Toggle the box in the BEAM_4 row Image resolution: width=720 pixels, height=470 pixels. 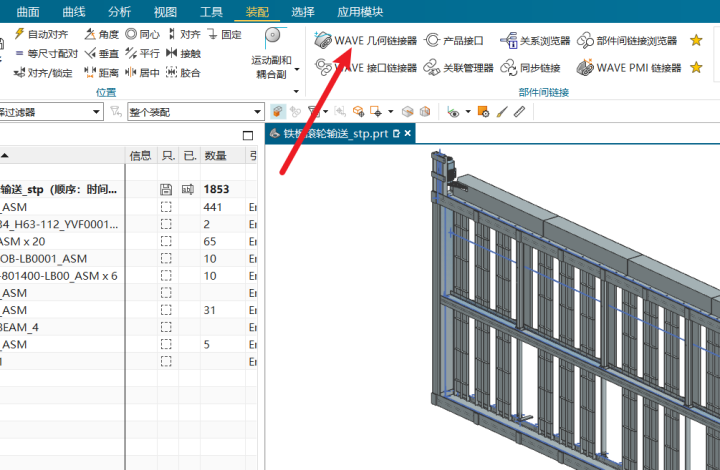coord(167,327)
